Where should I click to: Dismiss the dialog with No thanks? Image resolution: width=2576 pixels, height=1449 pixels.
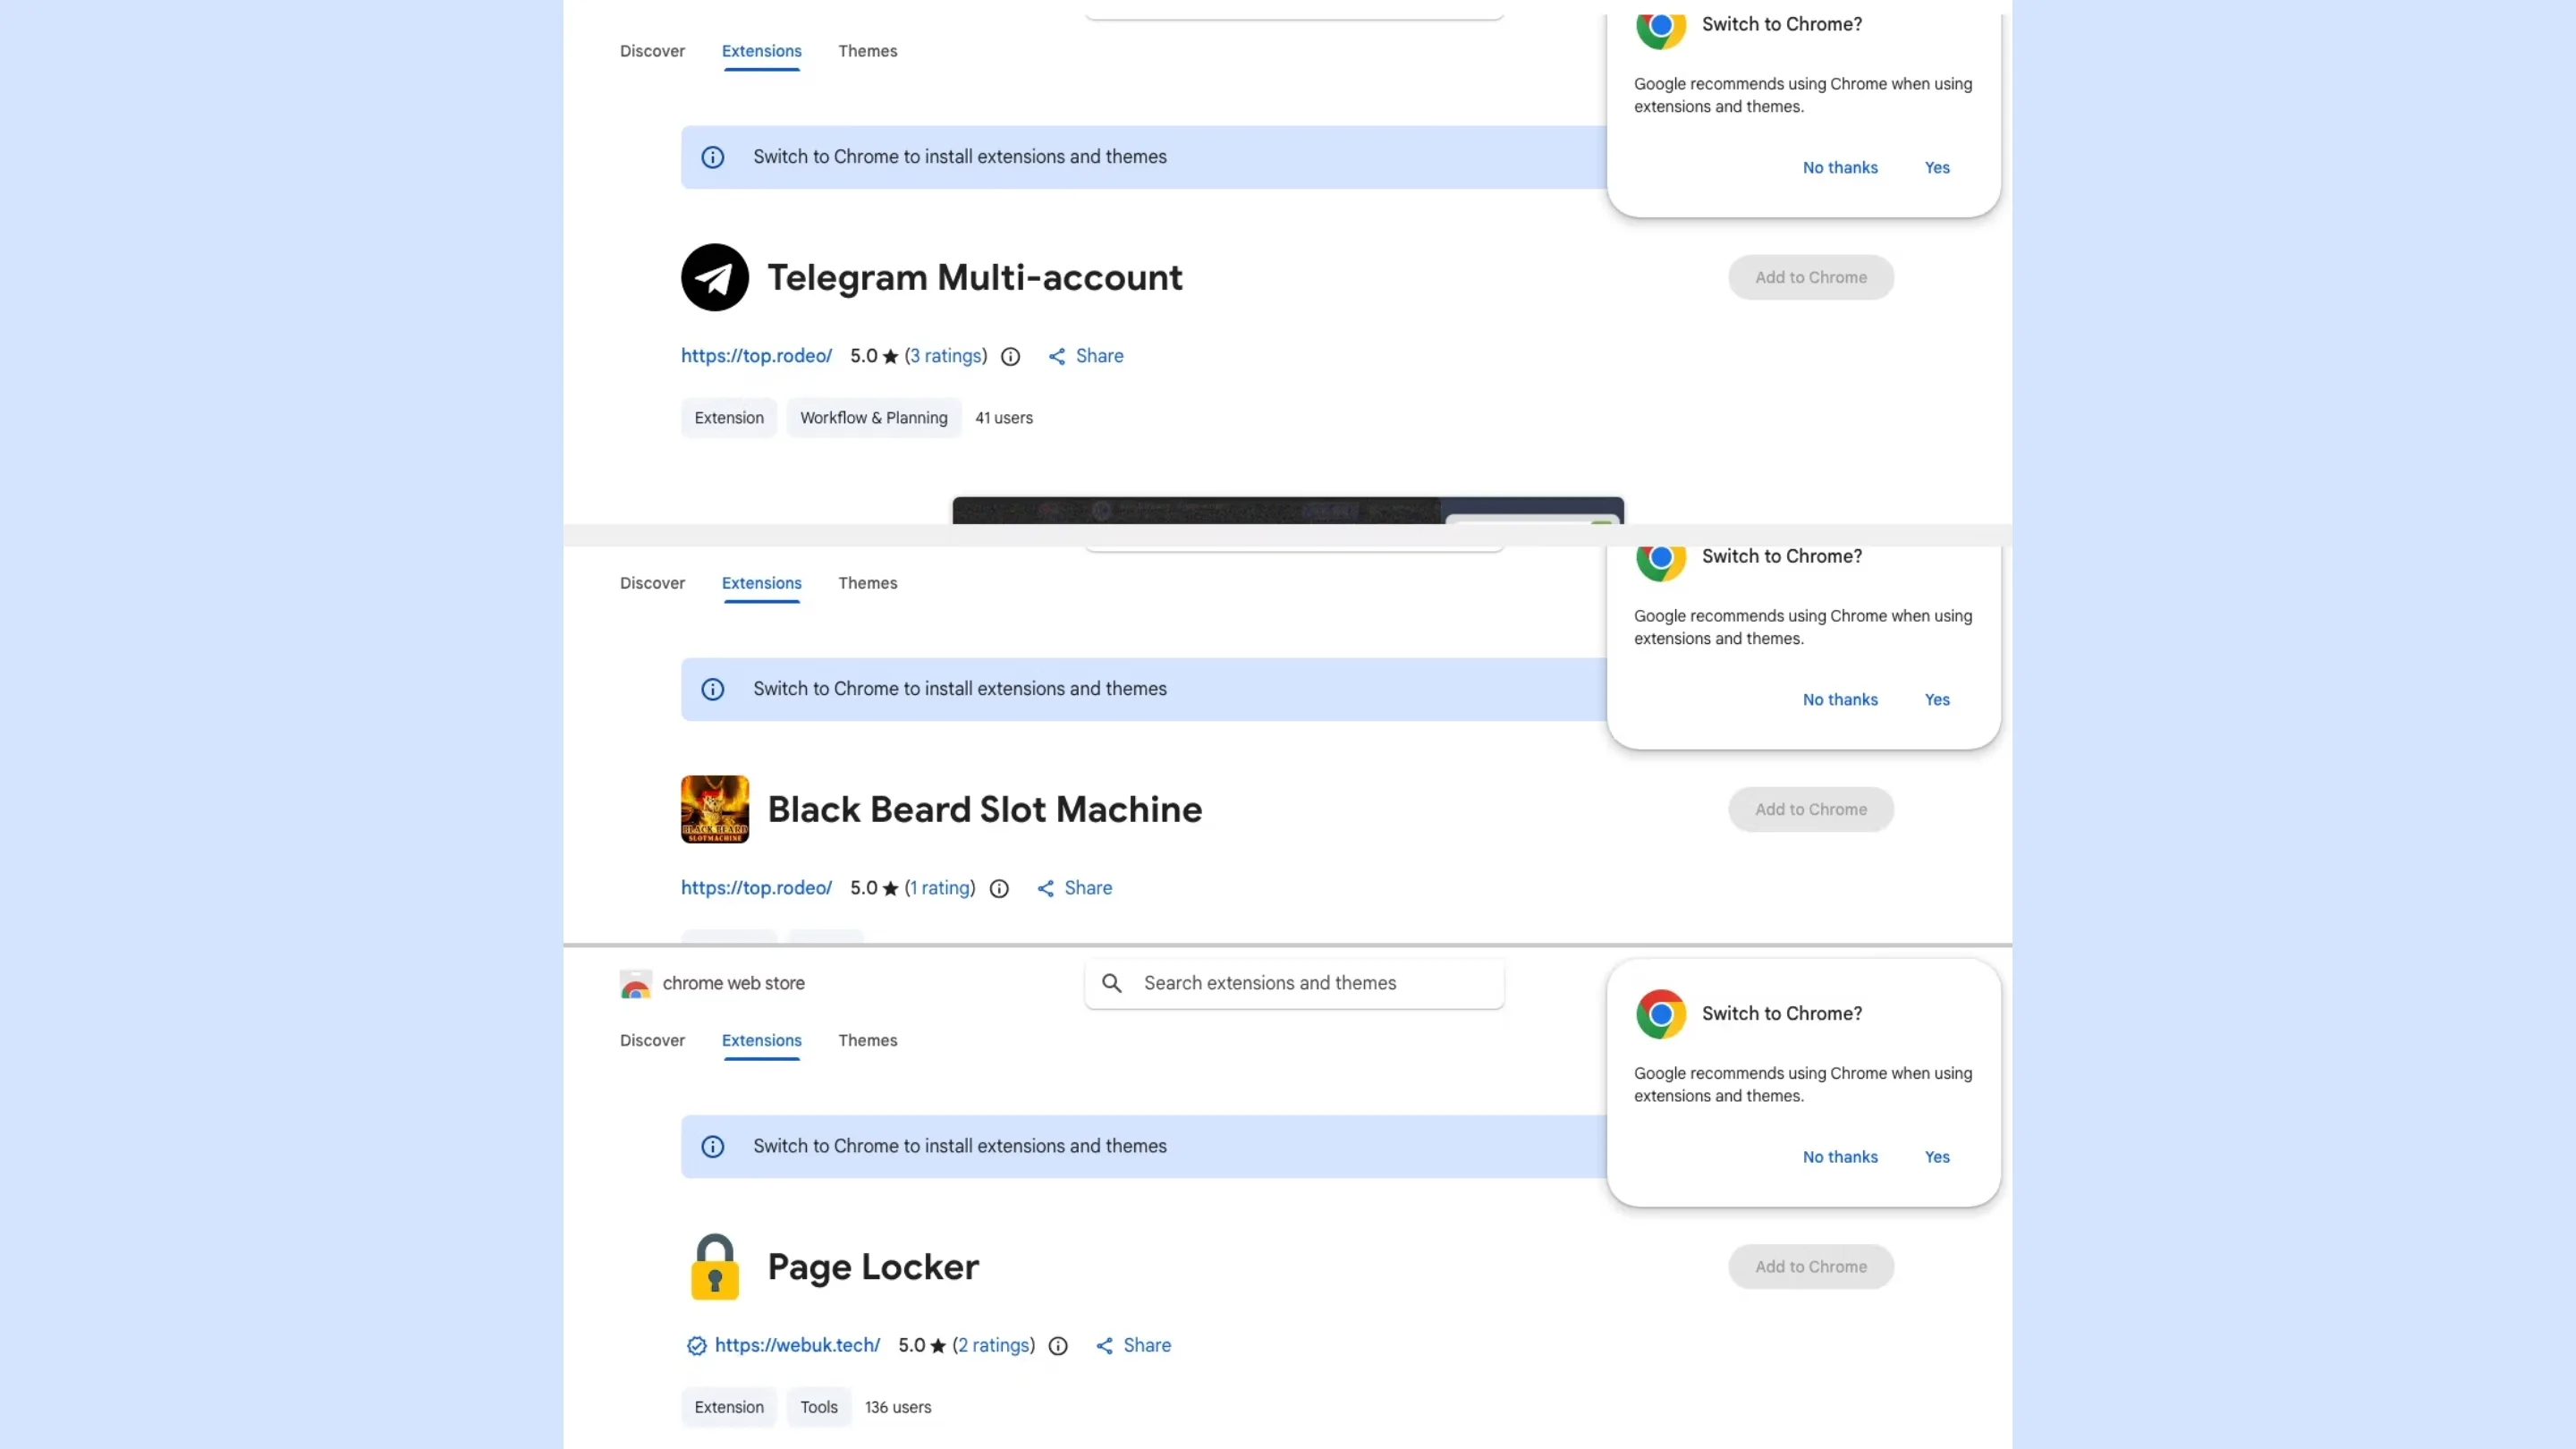coord(1840,1157)
